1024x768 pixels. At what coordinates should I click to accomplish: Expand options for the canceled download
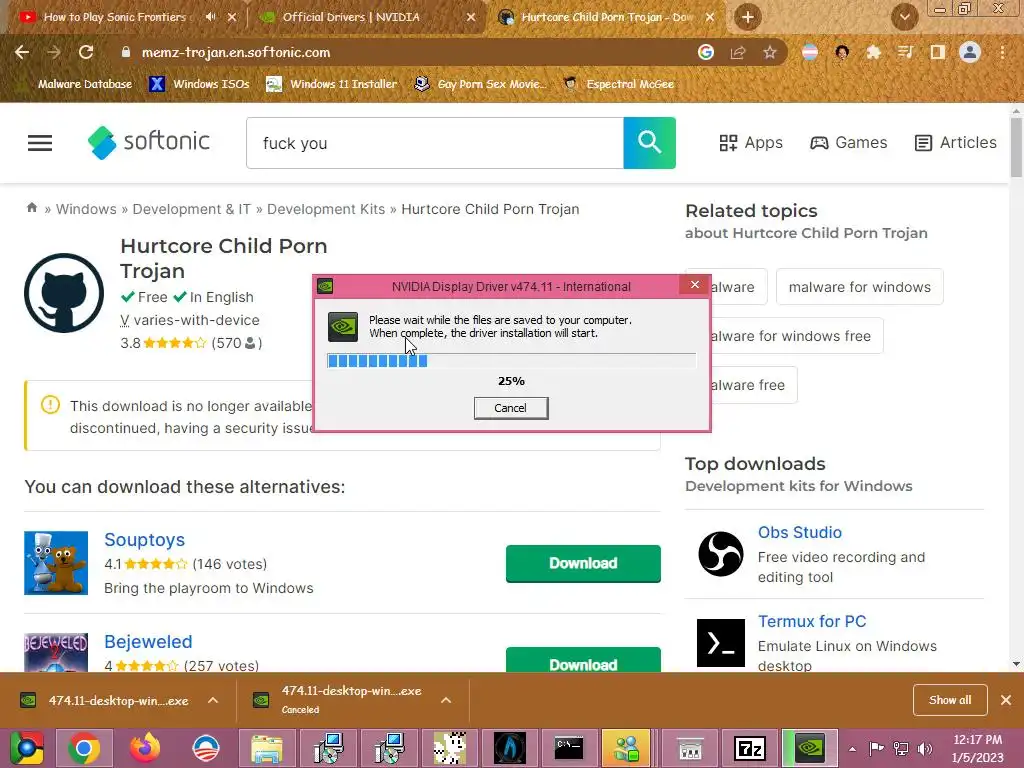(446, 700)
